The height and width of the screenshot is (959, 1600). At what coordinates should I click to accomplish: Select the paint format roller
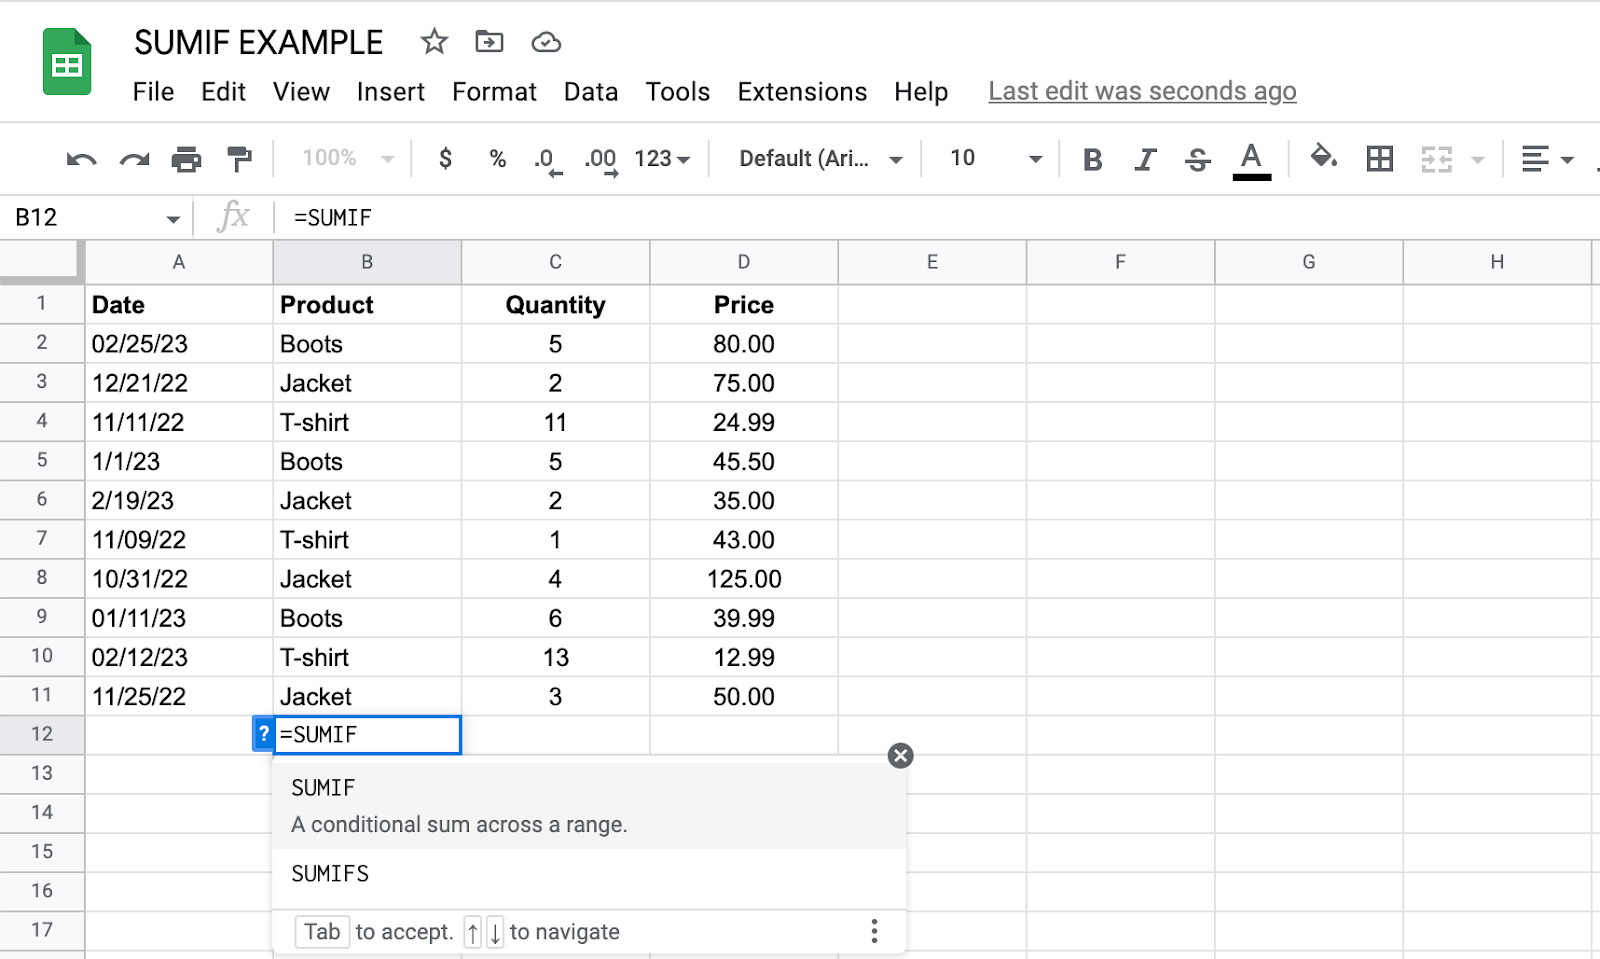pos(239,159)
